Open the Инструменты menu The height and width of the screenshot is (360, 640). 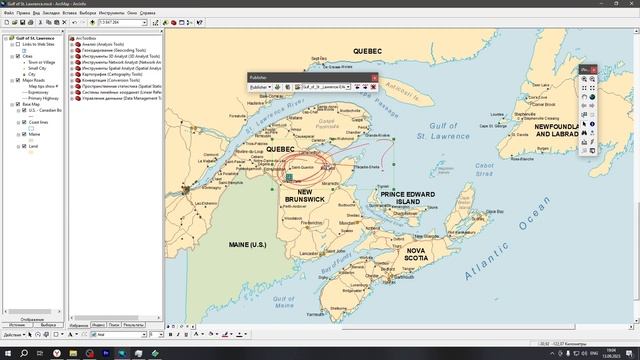pos(111,13)
